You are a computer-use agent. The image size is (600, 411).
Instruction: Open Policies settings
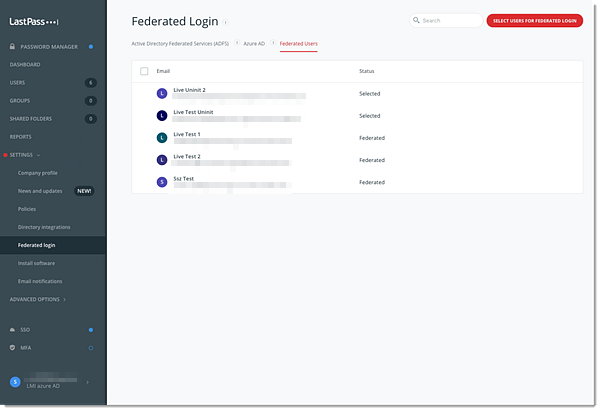(27, 209)
